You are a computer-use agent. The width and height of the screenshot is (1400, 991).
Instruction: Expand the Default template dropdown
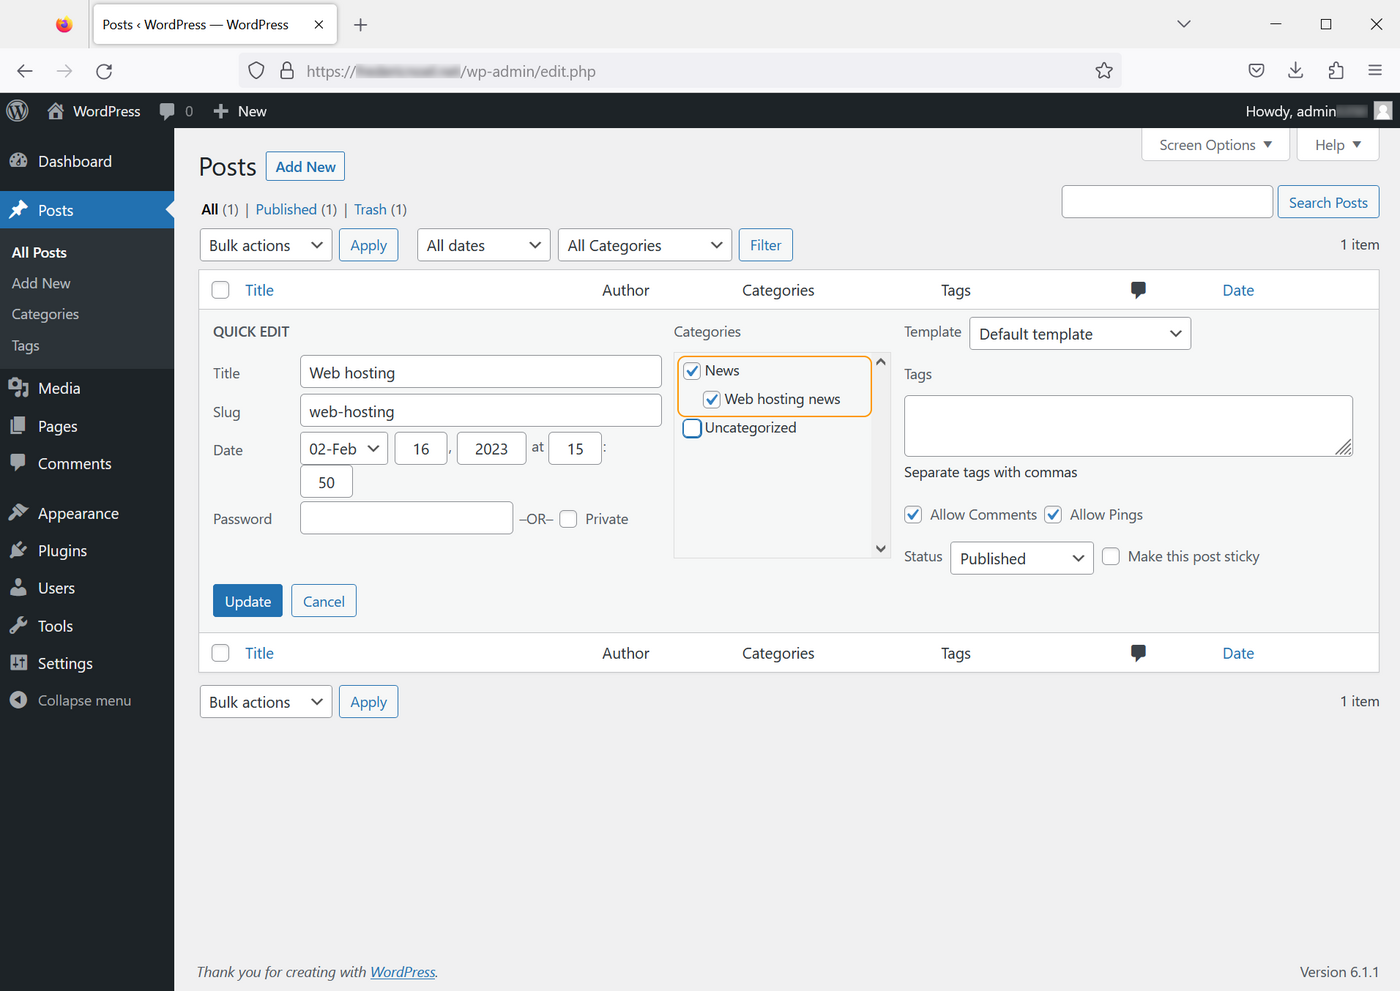1080,333
